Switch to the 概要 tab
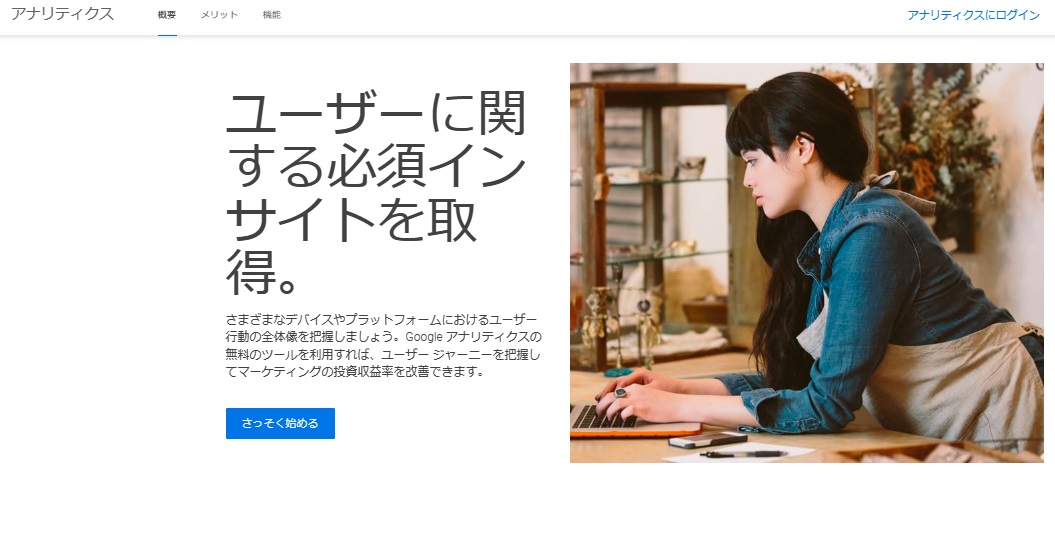Image resolution: width=1055 pixels, height=538 pixels. pyautogui.click(x=167, y=15)
